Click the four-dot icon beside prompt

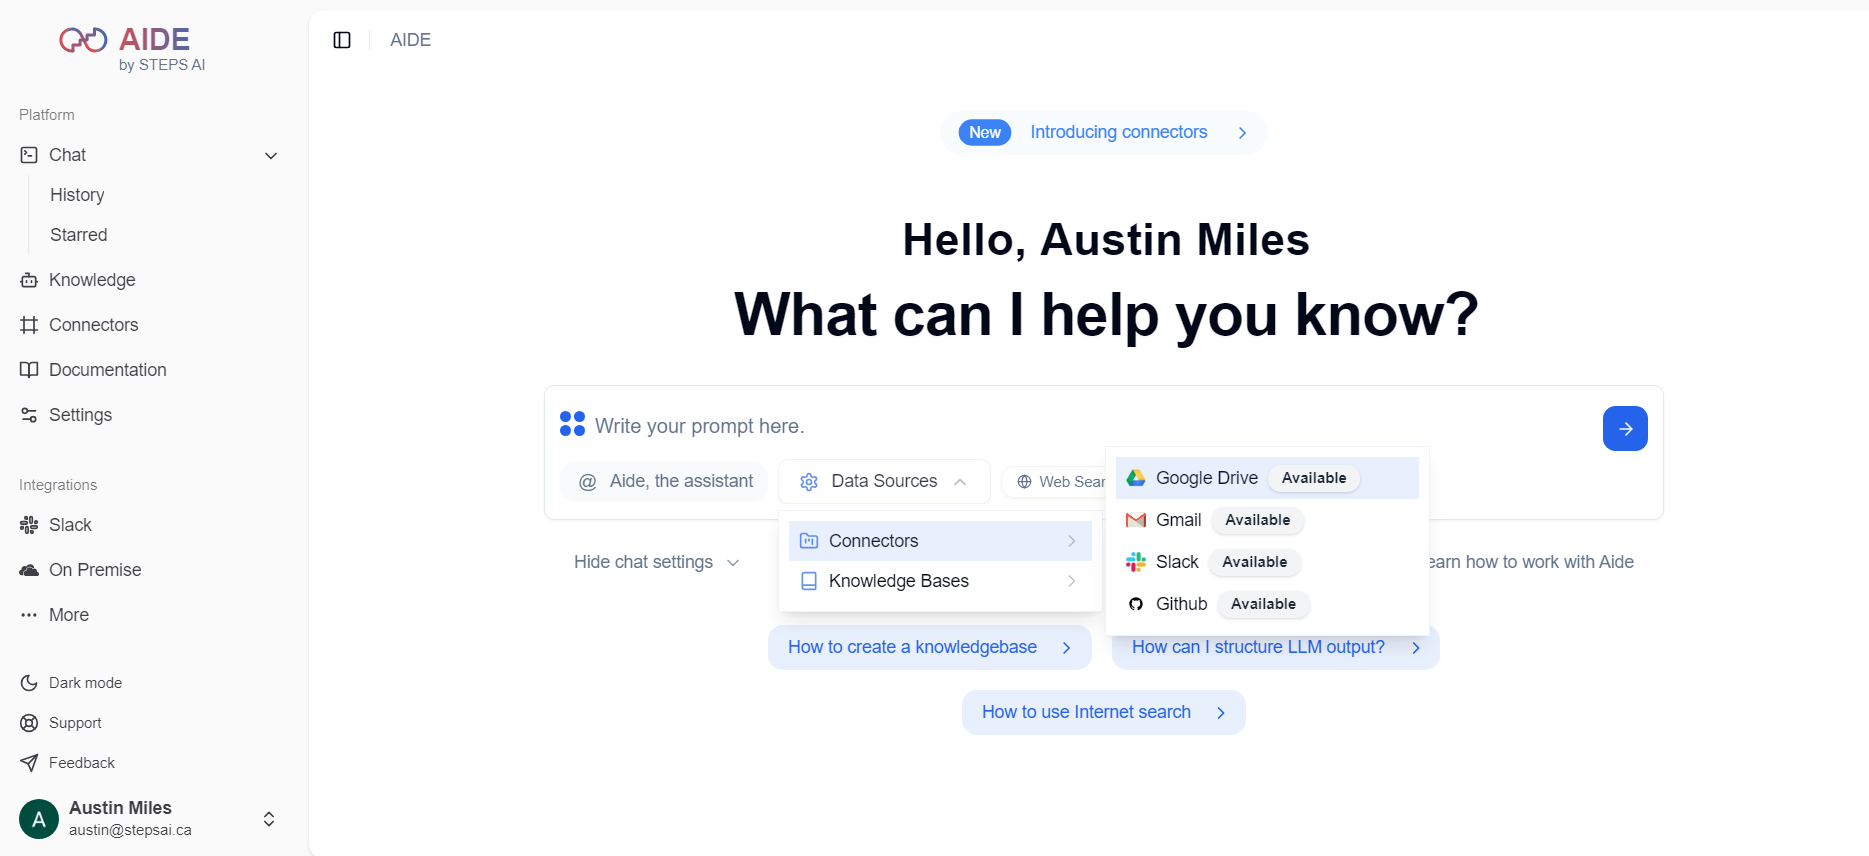pos(572,424)
